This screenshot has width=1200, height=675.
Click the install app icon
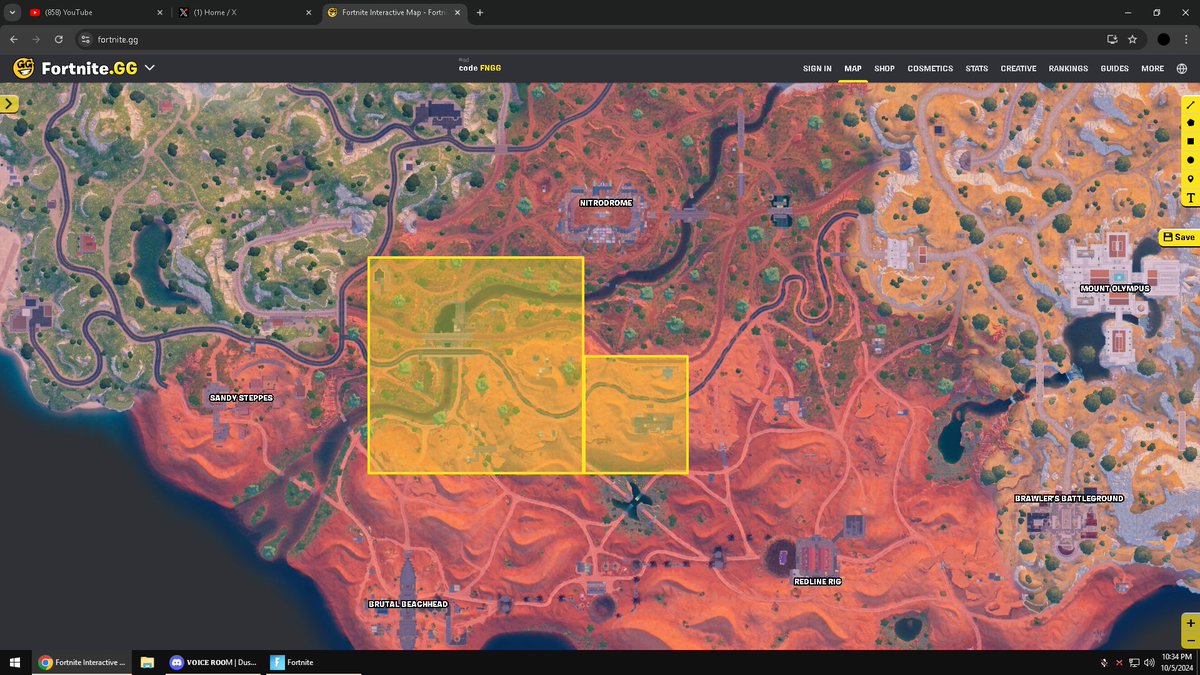point(1112,39)
